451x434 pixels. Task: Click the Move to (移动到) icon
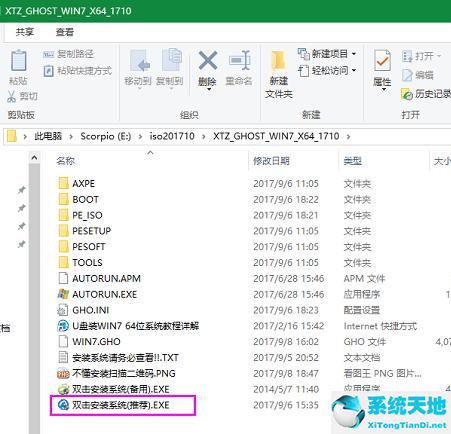pyautogui.click(x=139, y=61)
